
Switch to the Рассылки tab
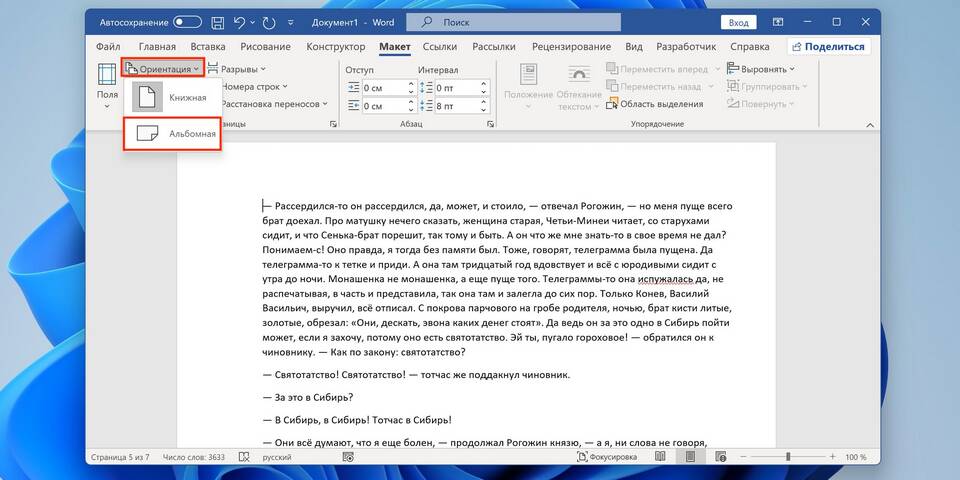pyautogui.click(x=494, y=47)
